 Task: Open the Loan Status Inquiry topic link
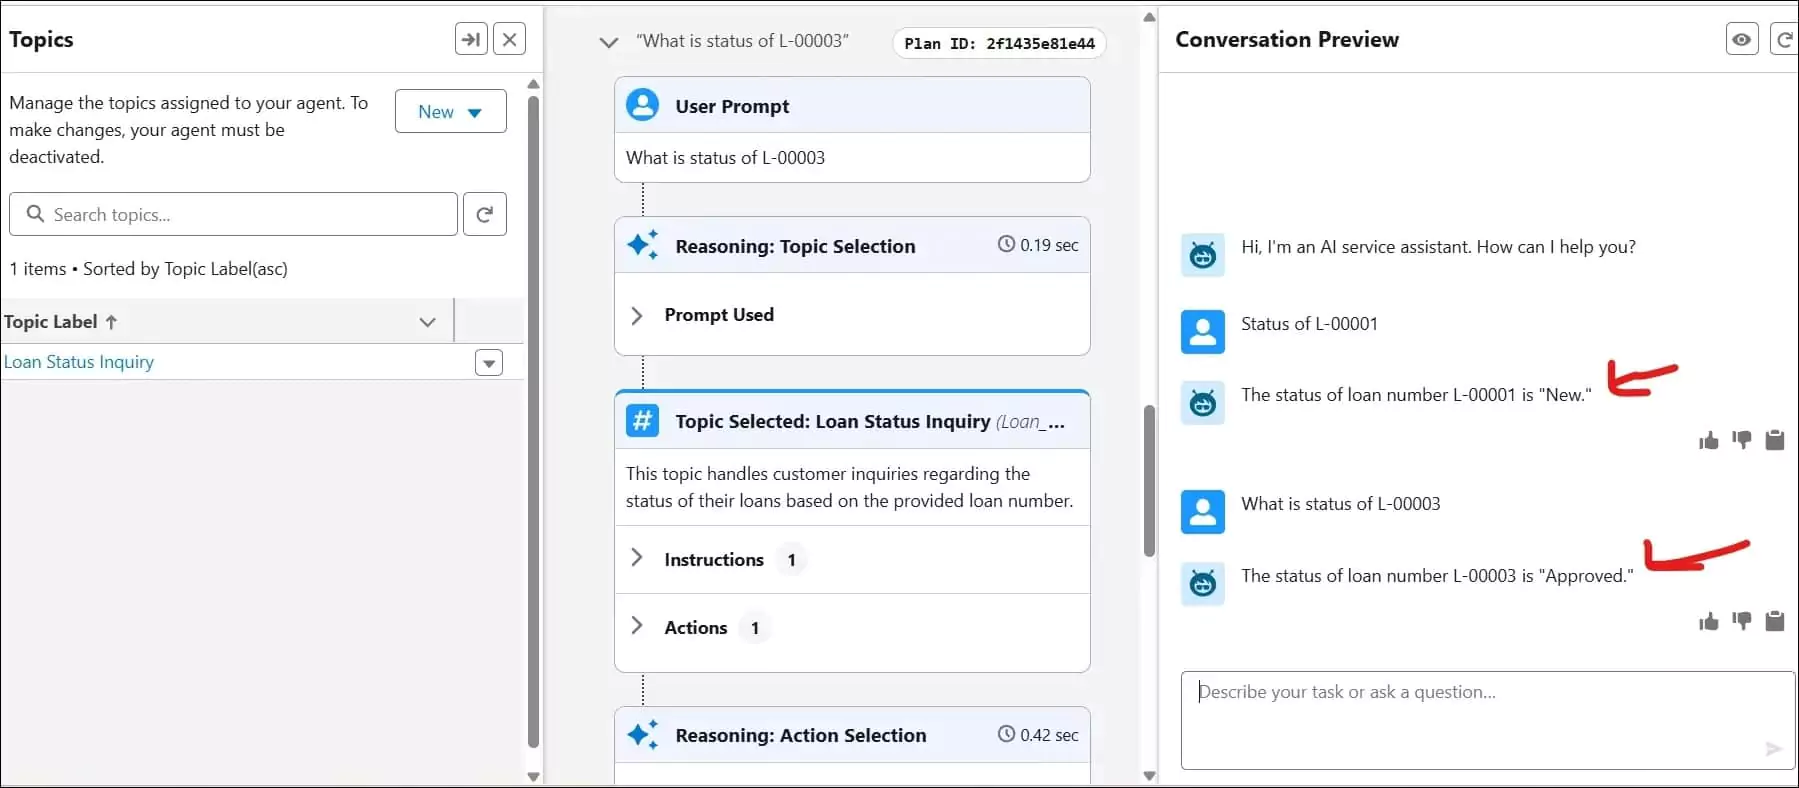tap(79, 362)
